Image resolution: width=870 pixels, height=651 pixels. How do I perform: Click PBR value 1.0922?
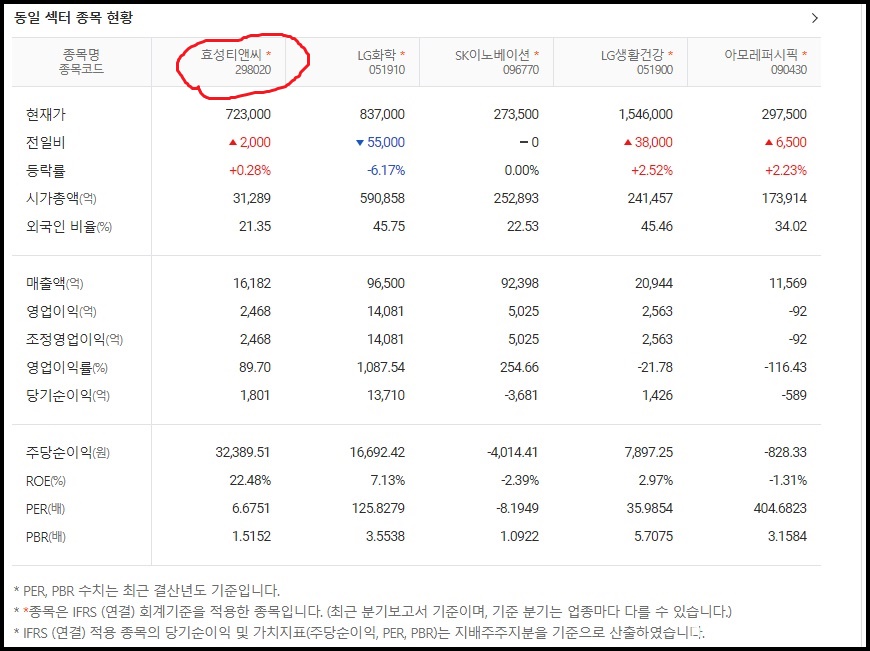[x=517, y=537]
